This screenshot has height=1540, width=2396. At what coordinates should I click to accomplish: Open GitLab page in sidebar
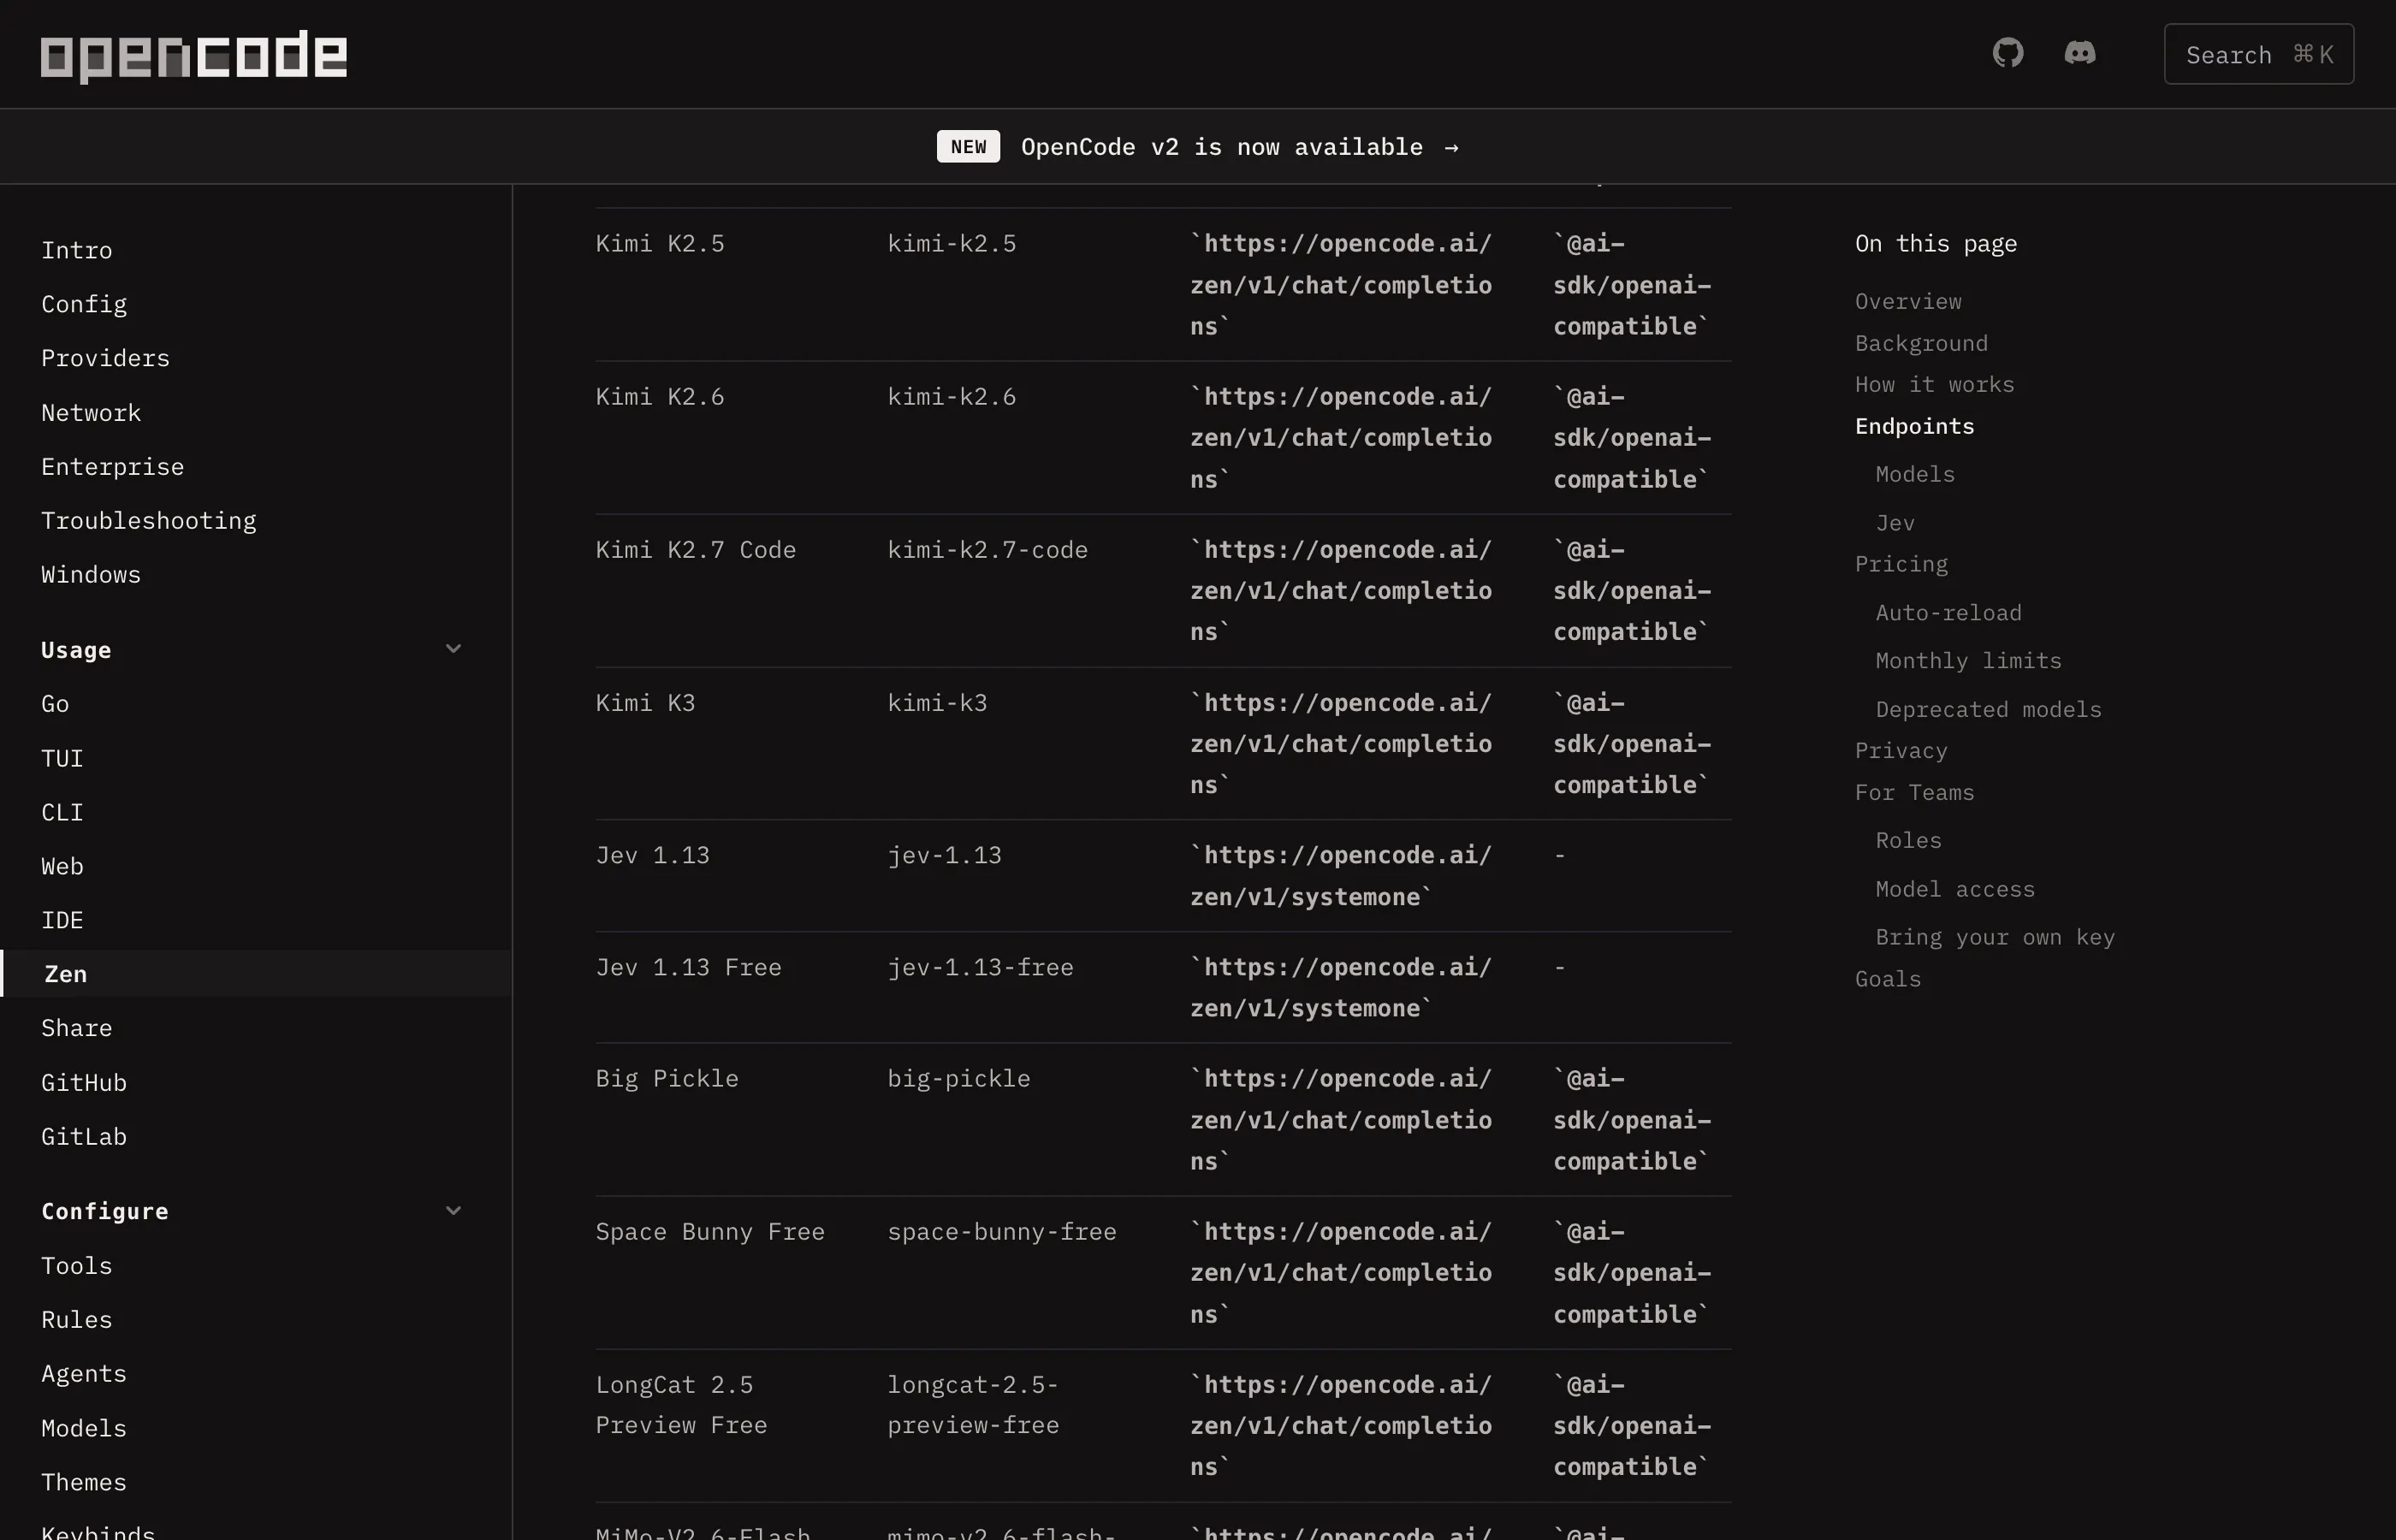click(84, 1137)
